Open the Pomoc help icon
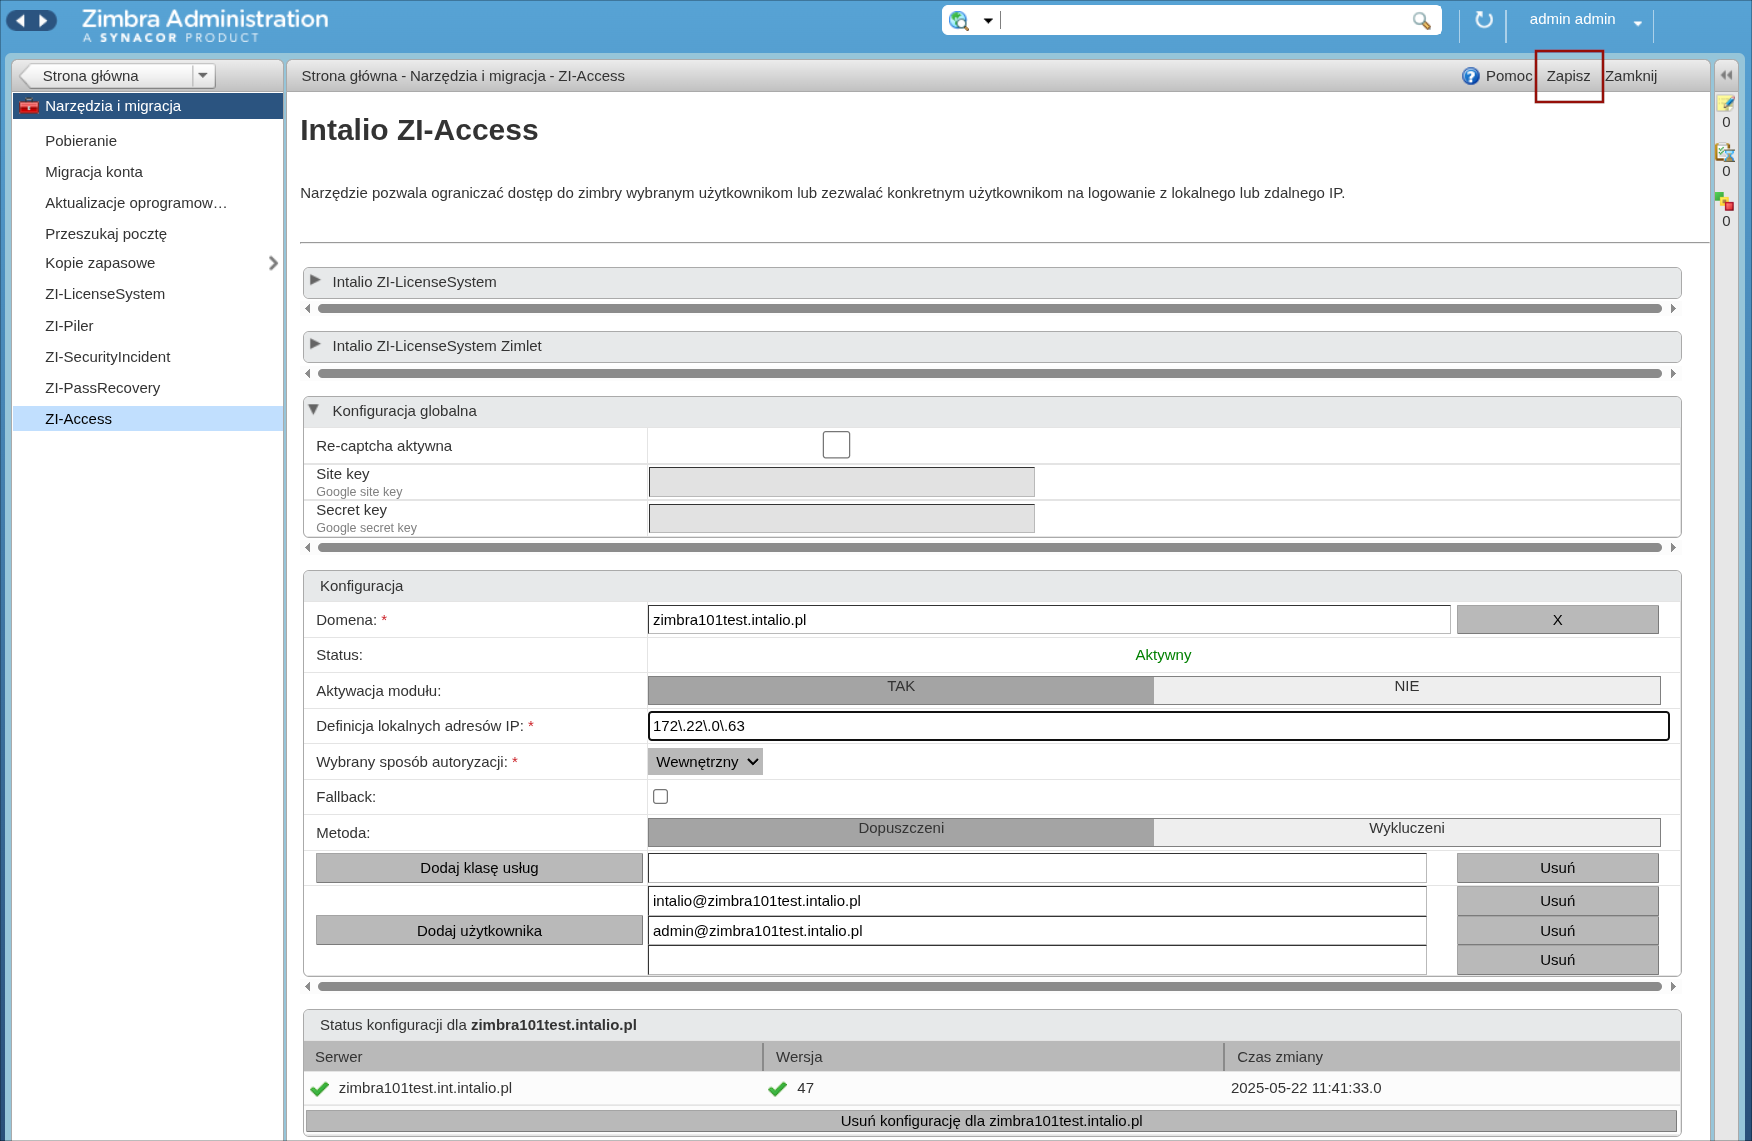This screenshot has height=1141, width=1752. (x=1470, y=76)
